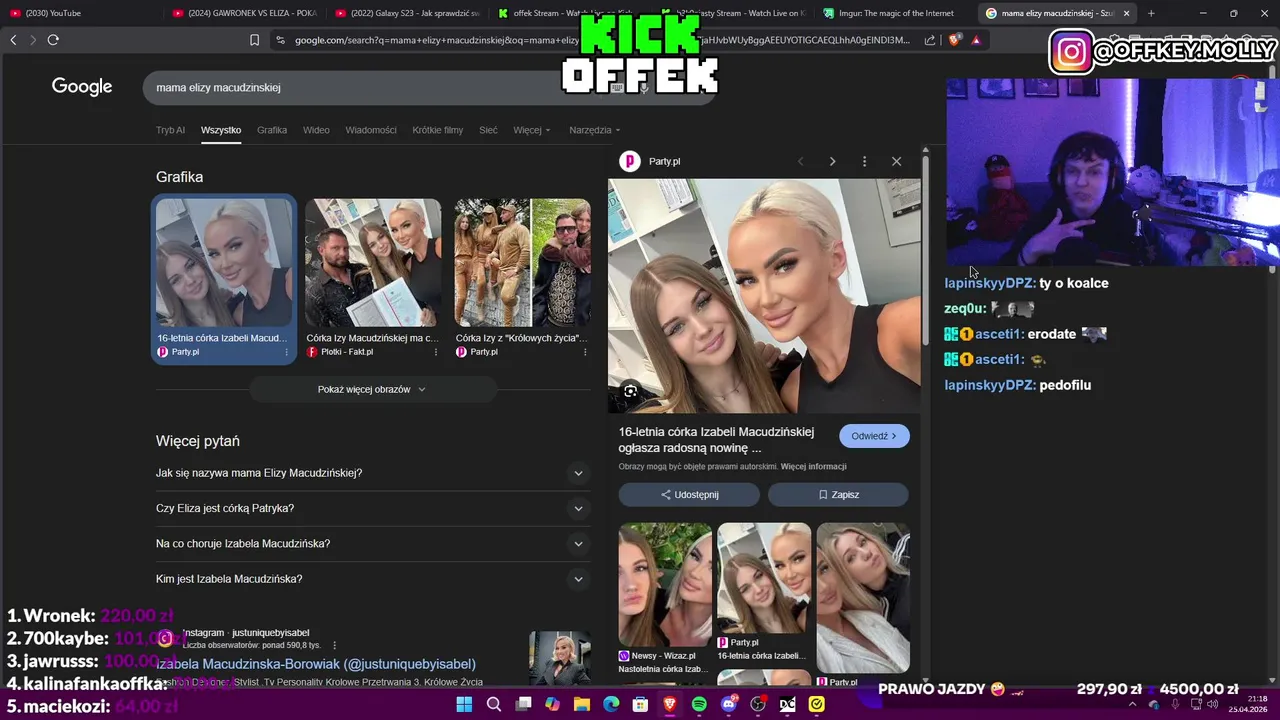Click the 'Odwiedź' visit button
Image resolution: width=1280 pixels, height=720 pixels.
click(874, 436)
